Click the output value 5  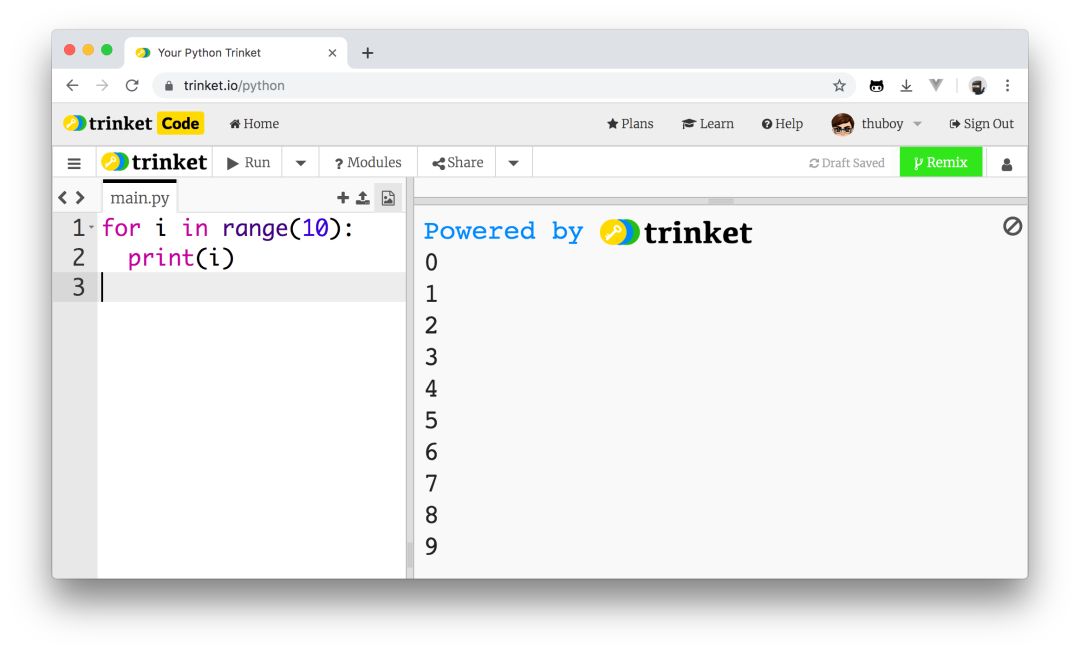point(431,420)
